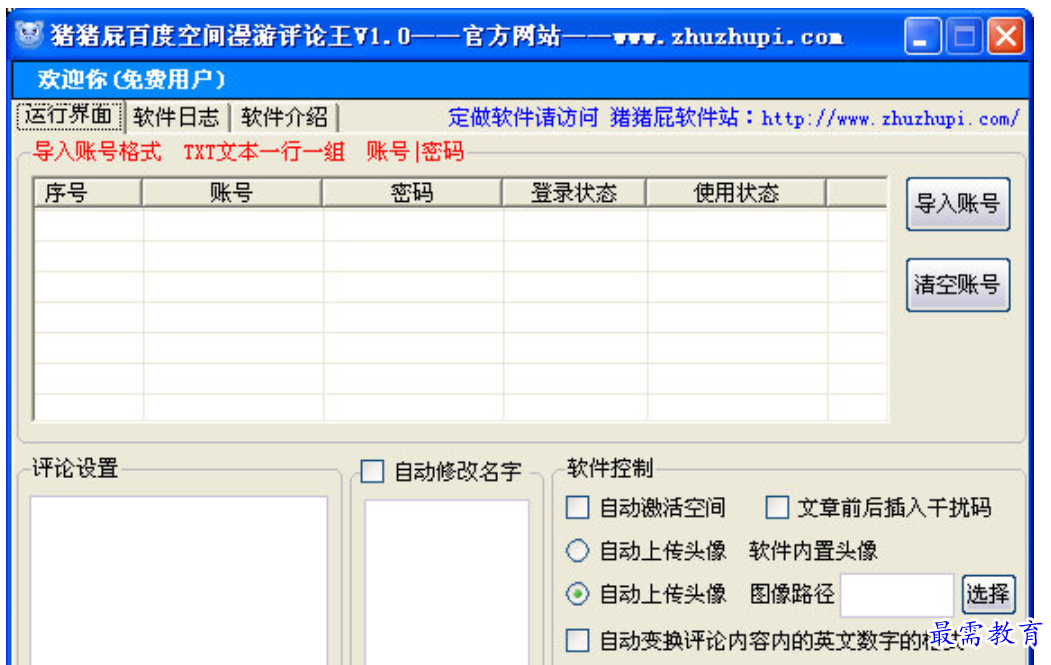
Task: Click the 密码 column header
Action: [x=412, y=193]
